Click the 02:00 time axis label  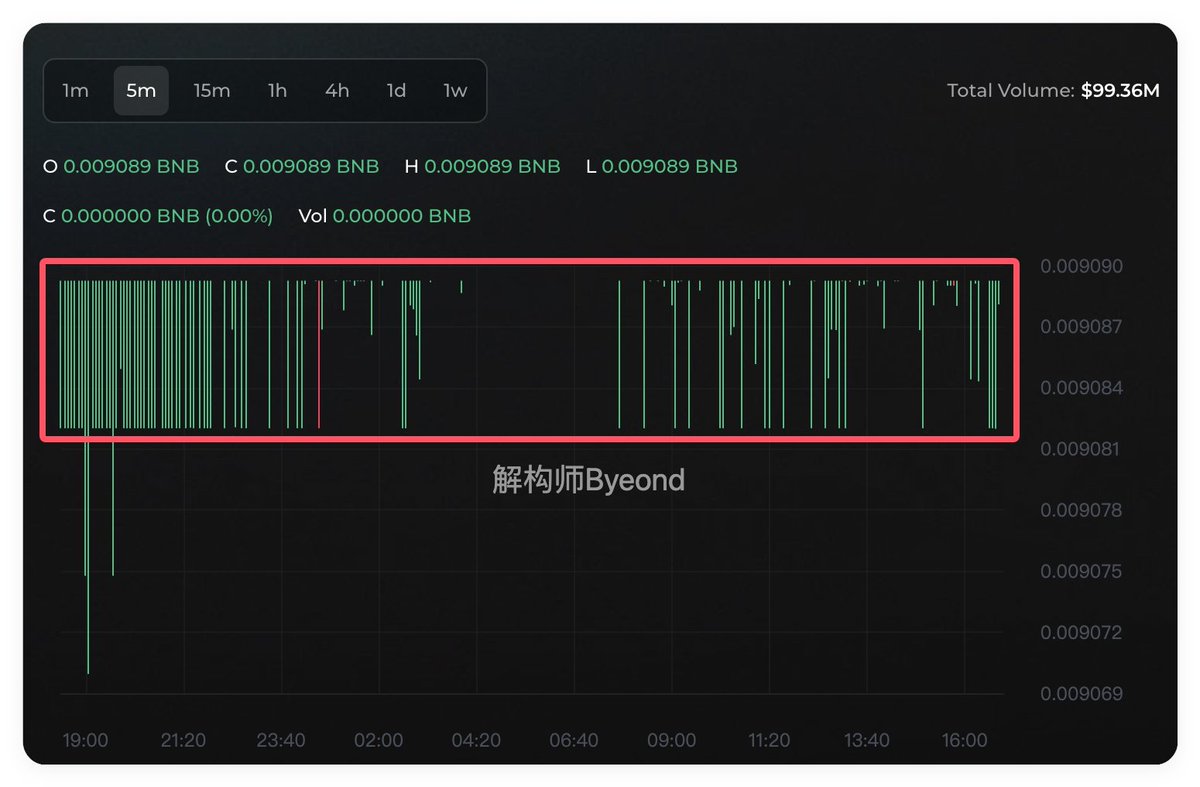(379, 741)
